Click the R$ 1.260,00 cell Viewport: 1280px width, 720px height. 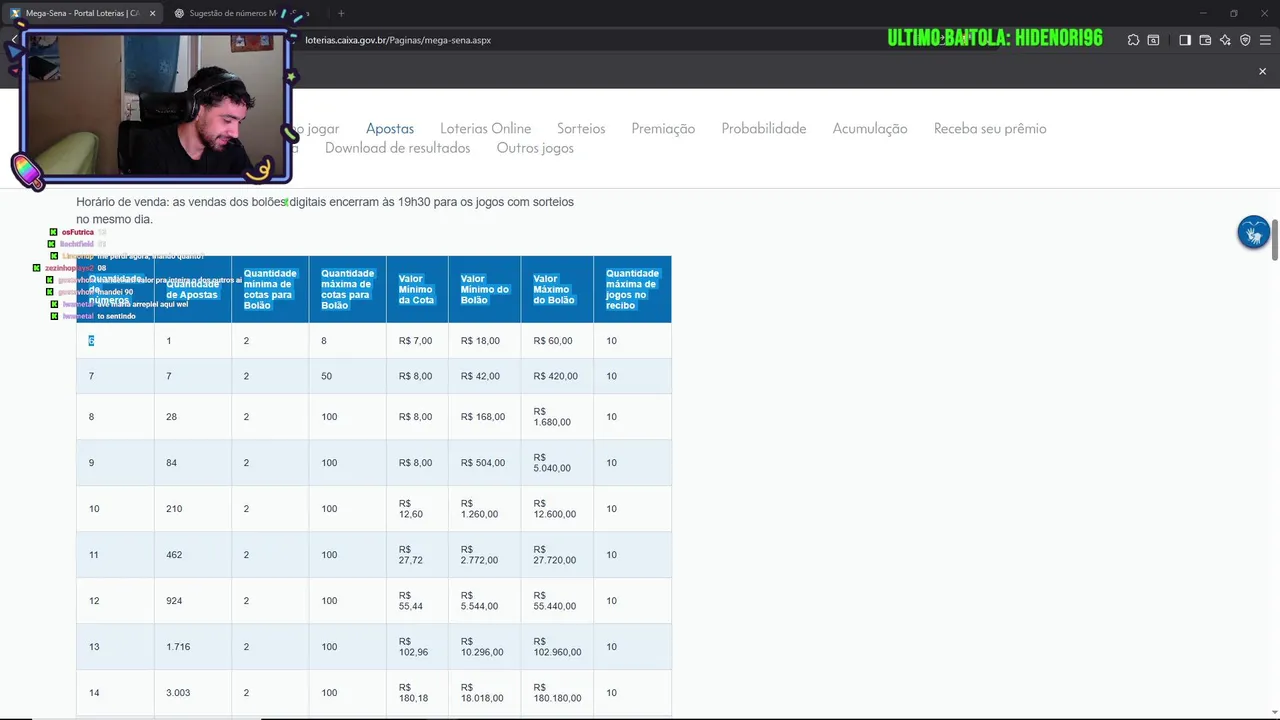pos(485,509)
